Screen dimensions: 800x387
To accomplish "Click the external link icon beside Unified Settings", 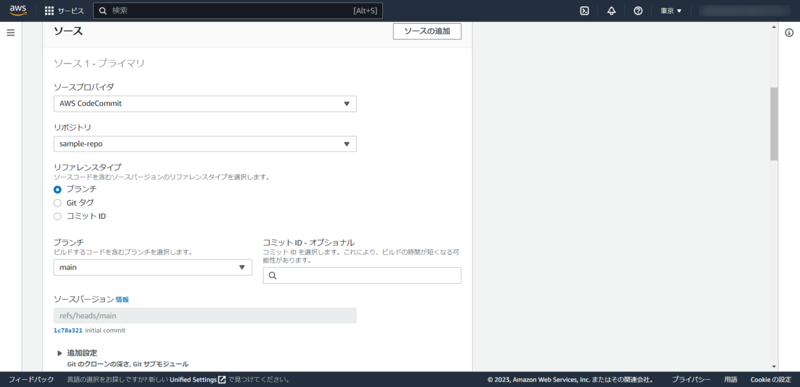I will (222, 380).
